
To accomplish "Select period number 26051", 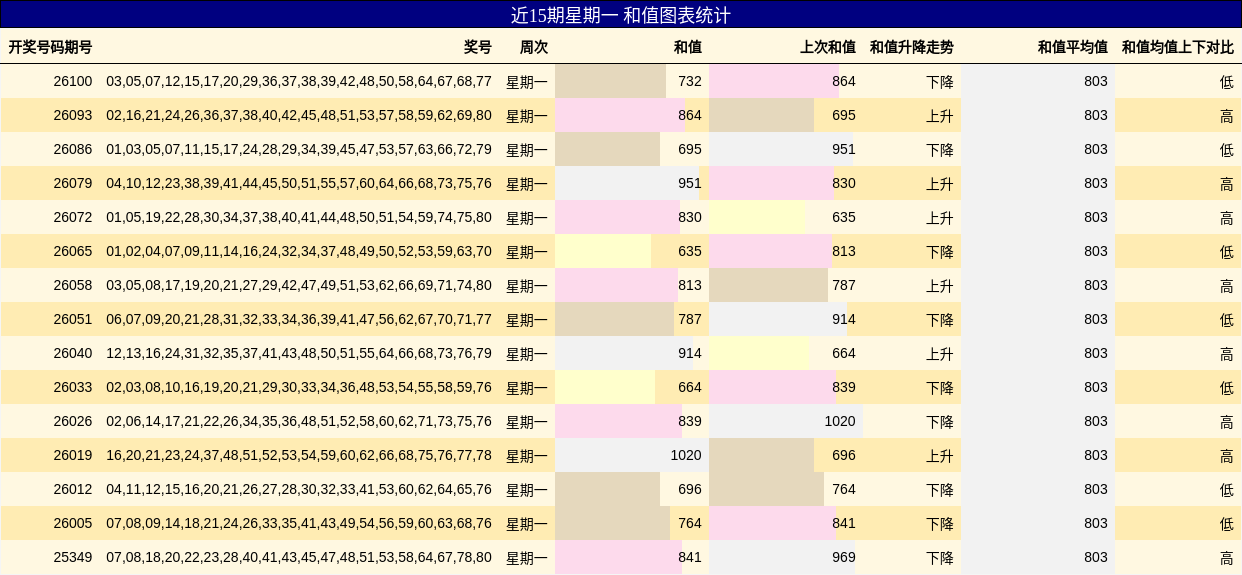I will coord(73,319).
